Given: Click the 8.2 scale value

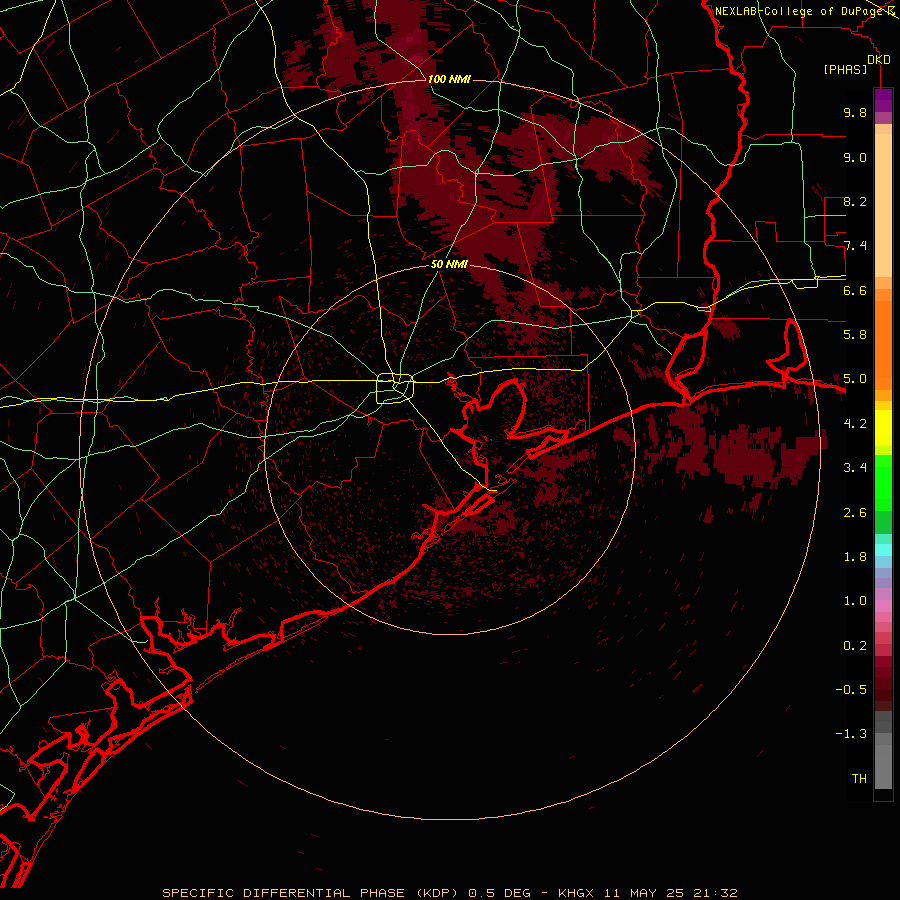Looking at the screenshot, I should [x=855, y=202].
